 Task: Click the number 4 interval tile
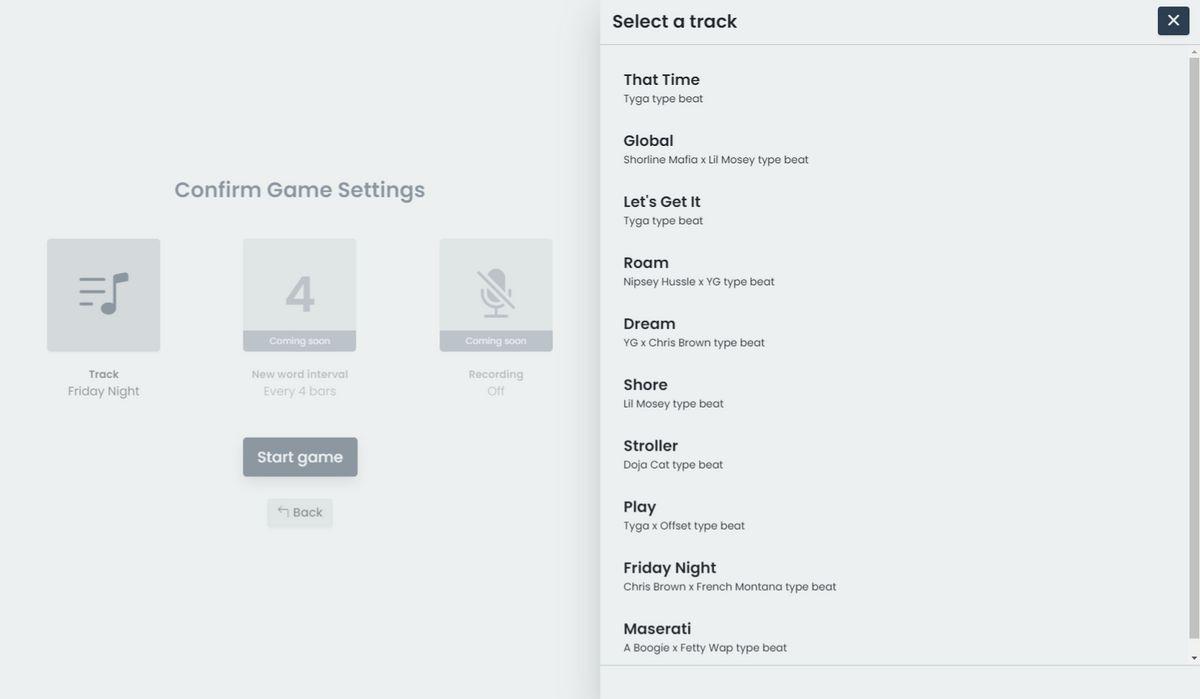click(299, 294)
